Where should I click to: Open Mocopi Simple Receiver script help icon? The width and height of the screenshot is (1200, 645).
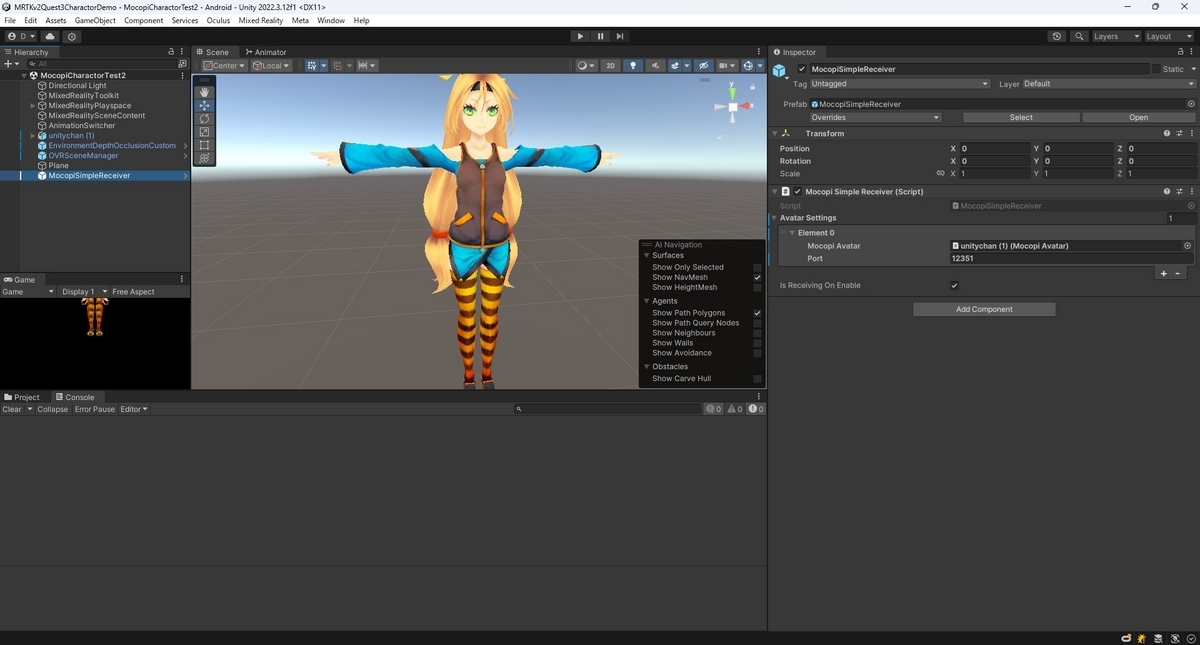[1167, 191]
